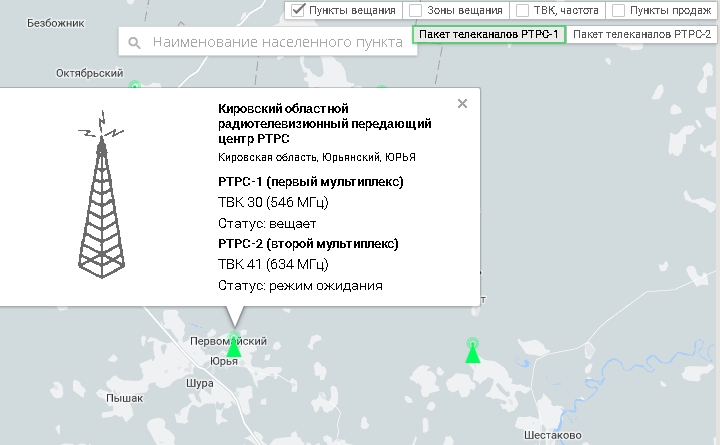
Task: Select the Пакет телеканалов РТРС-1 tab
Action: [489, 34]
